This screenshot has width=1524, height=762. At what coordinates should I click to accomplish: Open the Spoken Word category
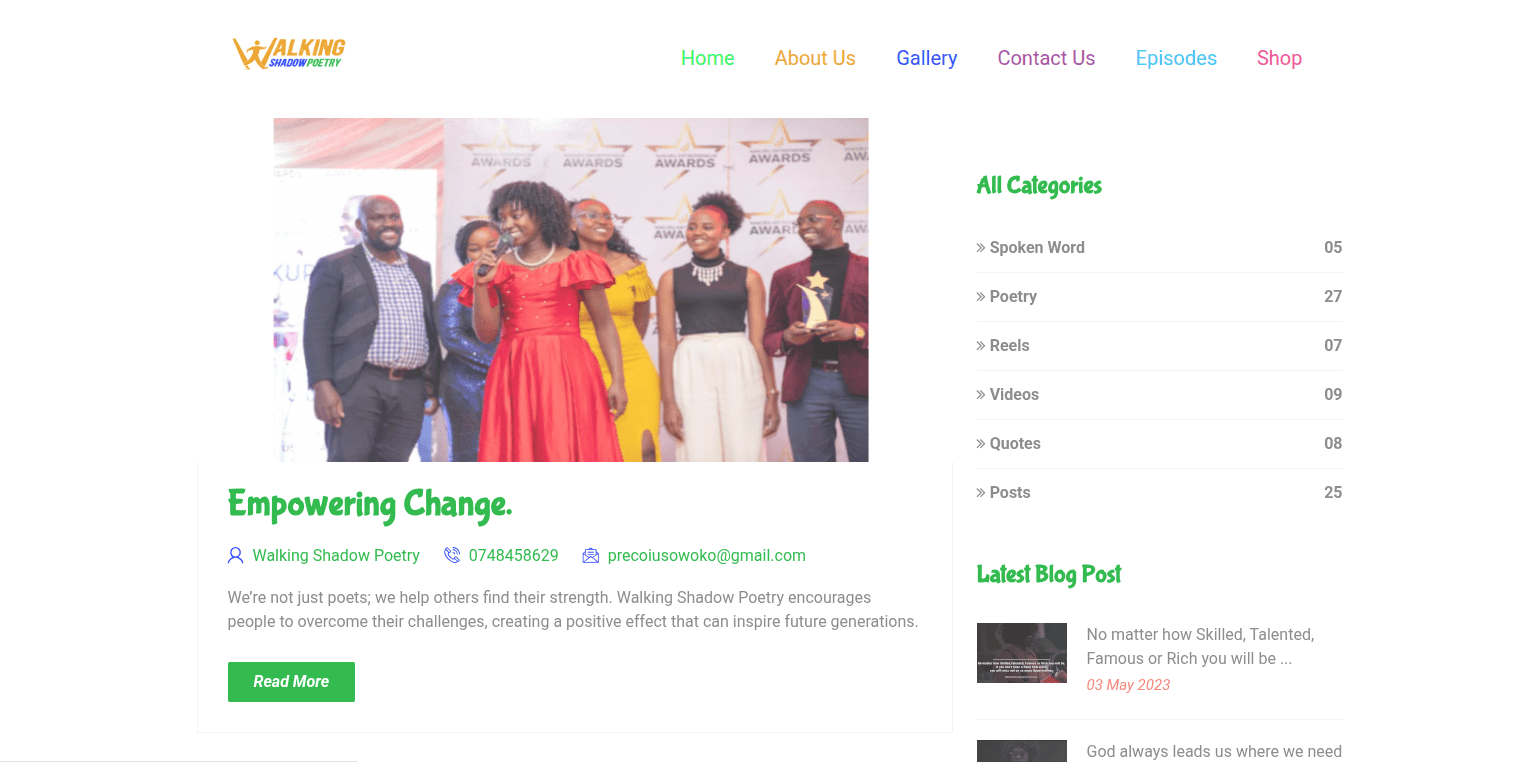pyautogui.click(x=1037, y=248)
